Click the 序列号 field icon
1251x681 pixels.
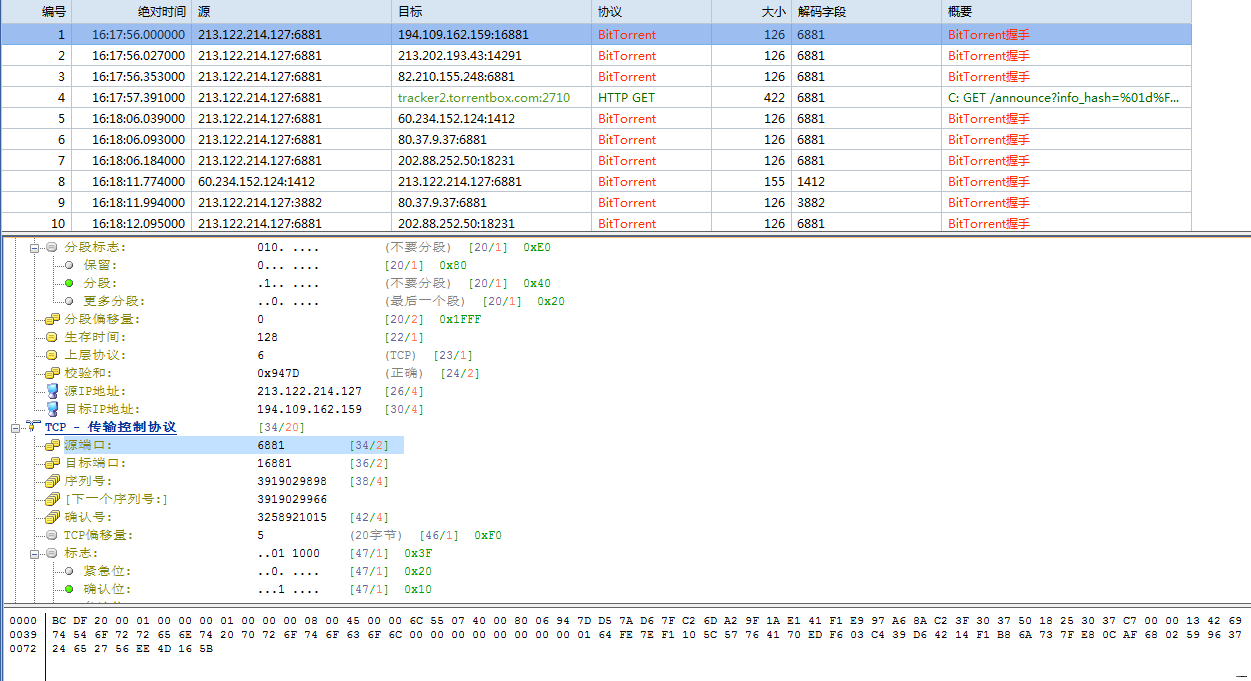tap(52, 481)
